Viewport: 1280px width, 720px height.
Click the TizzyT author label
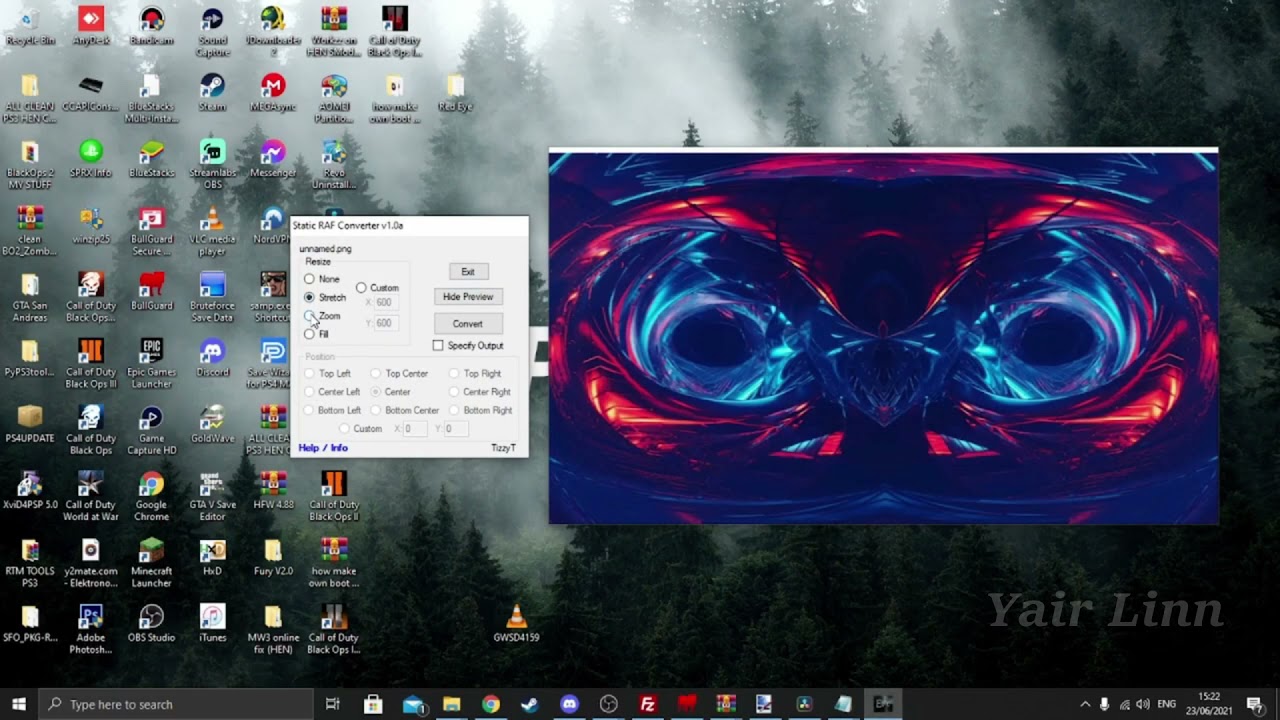tap(503, 448)
